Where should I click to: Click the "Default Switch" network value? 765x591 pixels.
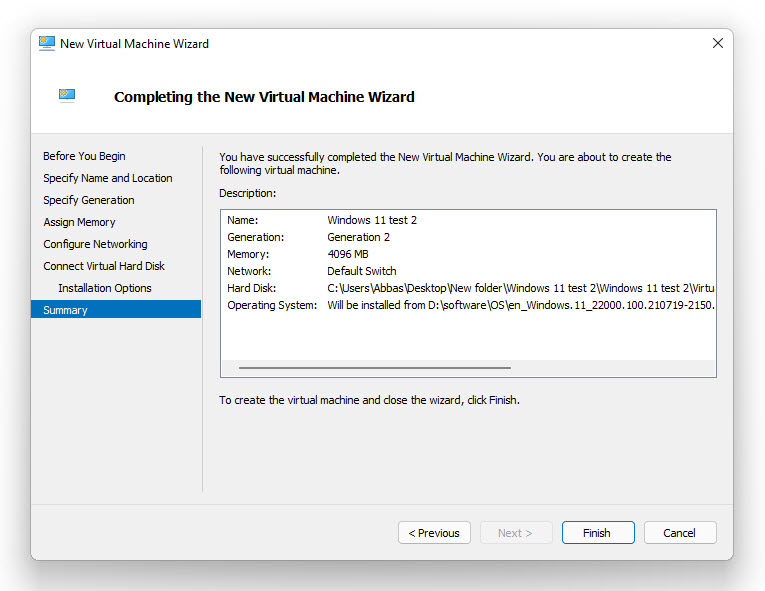coord(362,271)
